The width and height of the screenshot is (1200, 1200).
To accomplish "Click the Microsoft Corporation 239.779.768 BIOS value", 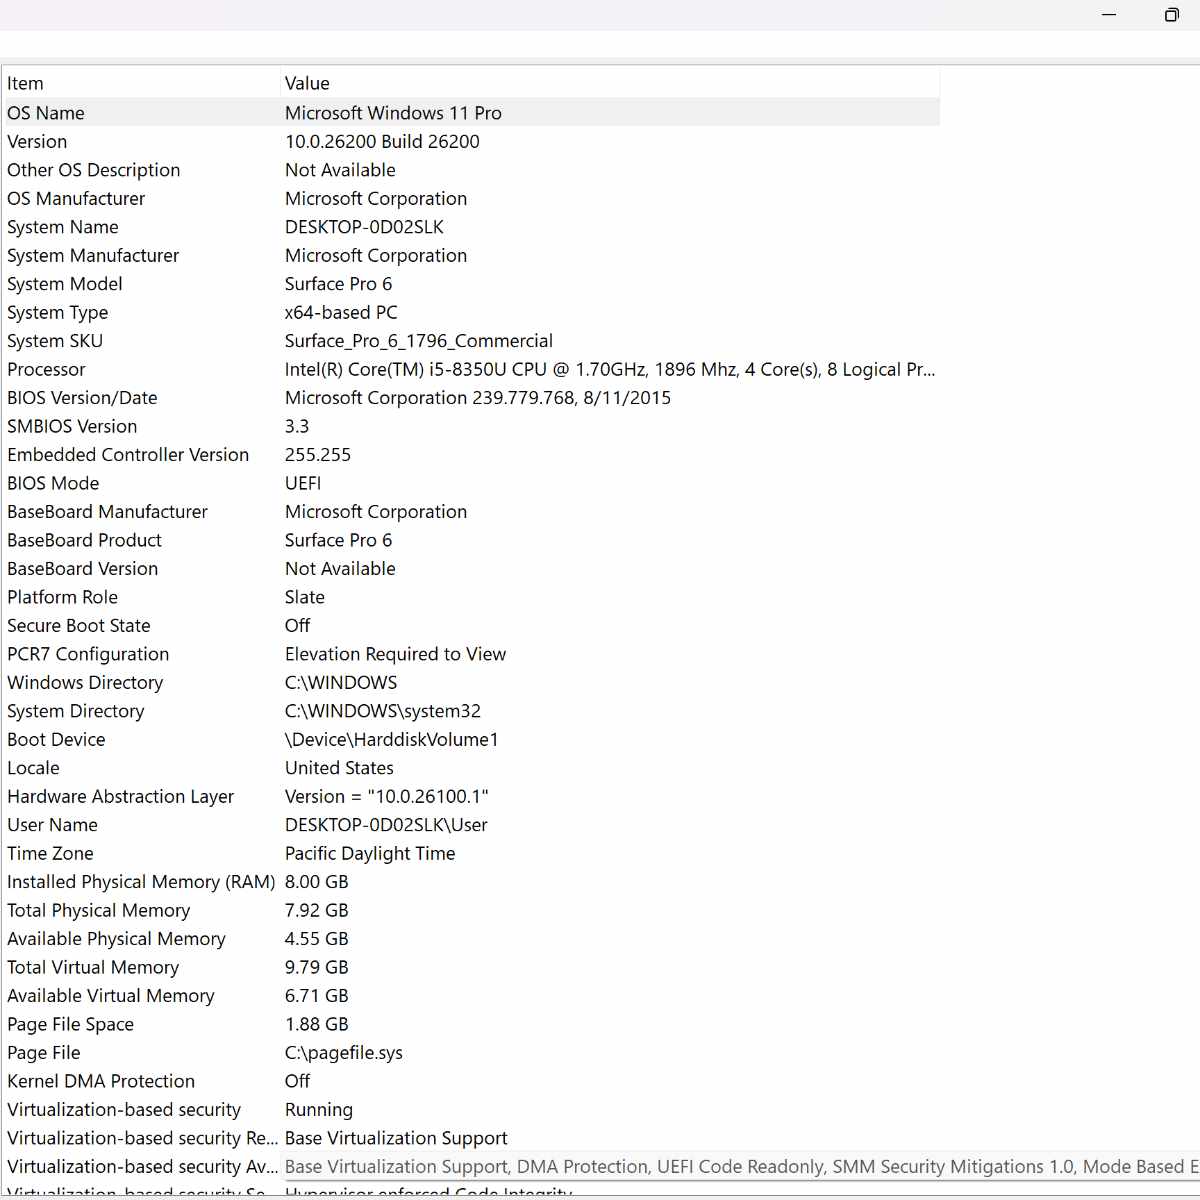I will [478, 398].
